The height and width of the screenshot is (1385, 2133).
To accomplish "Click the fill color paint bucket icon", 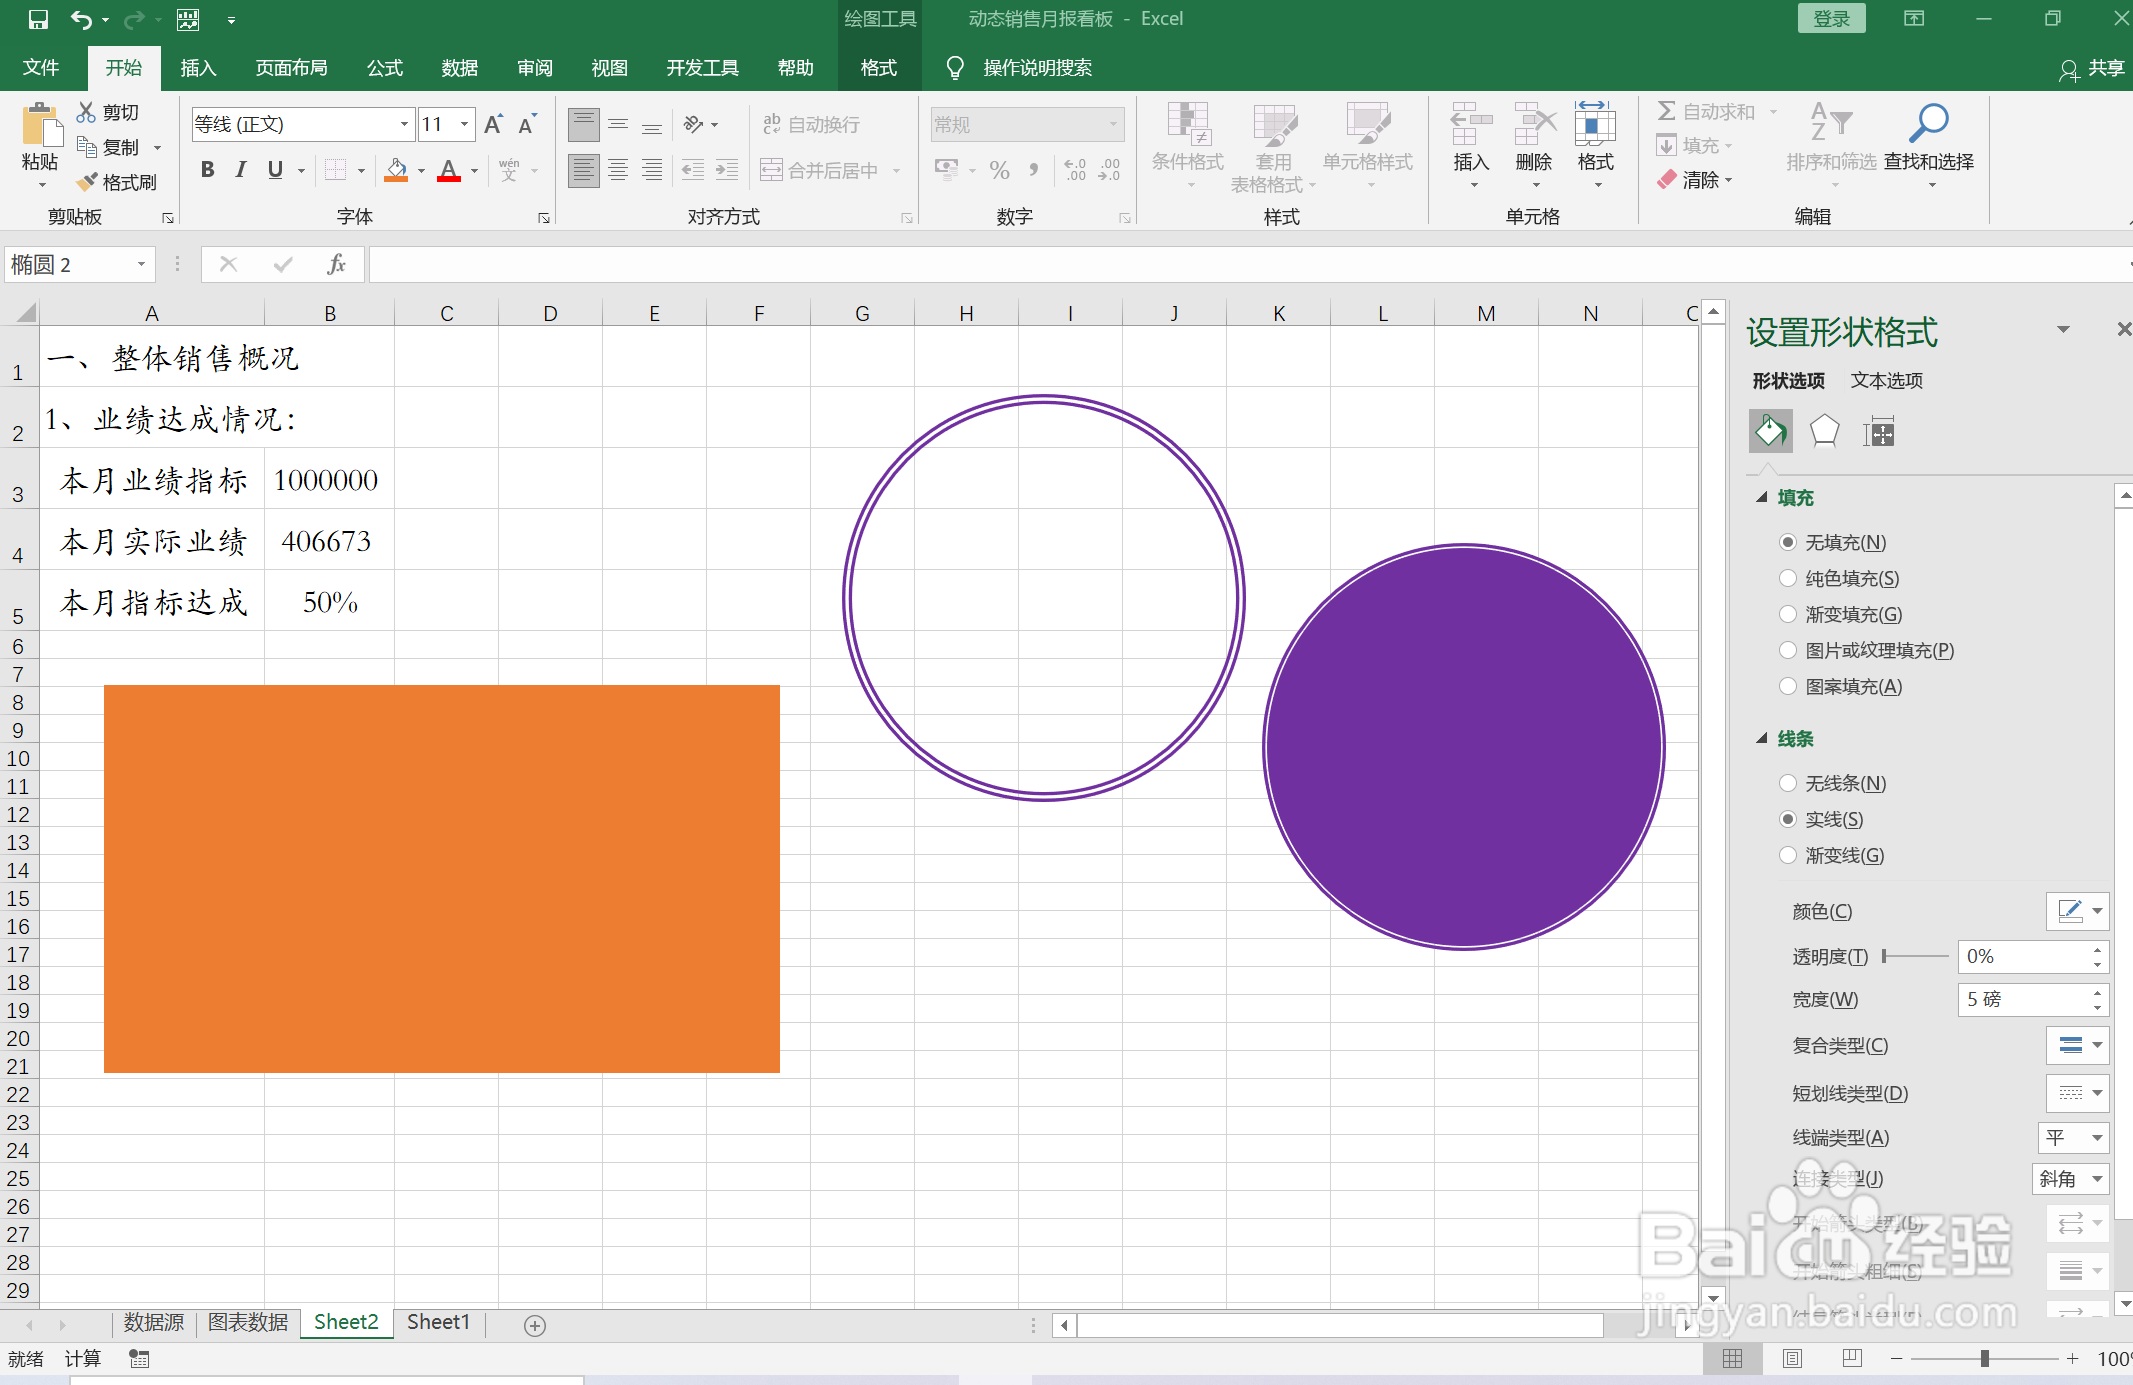I will pos(396,170).
